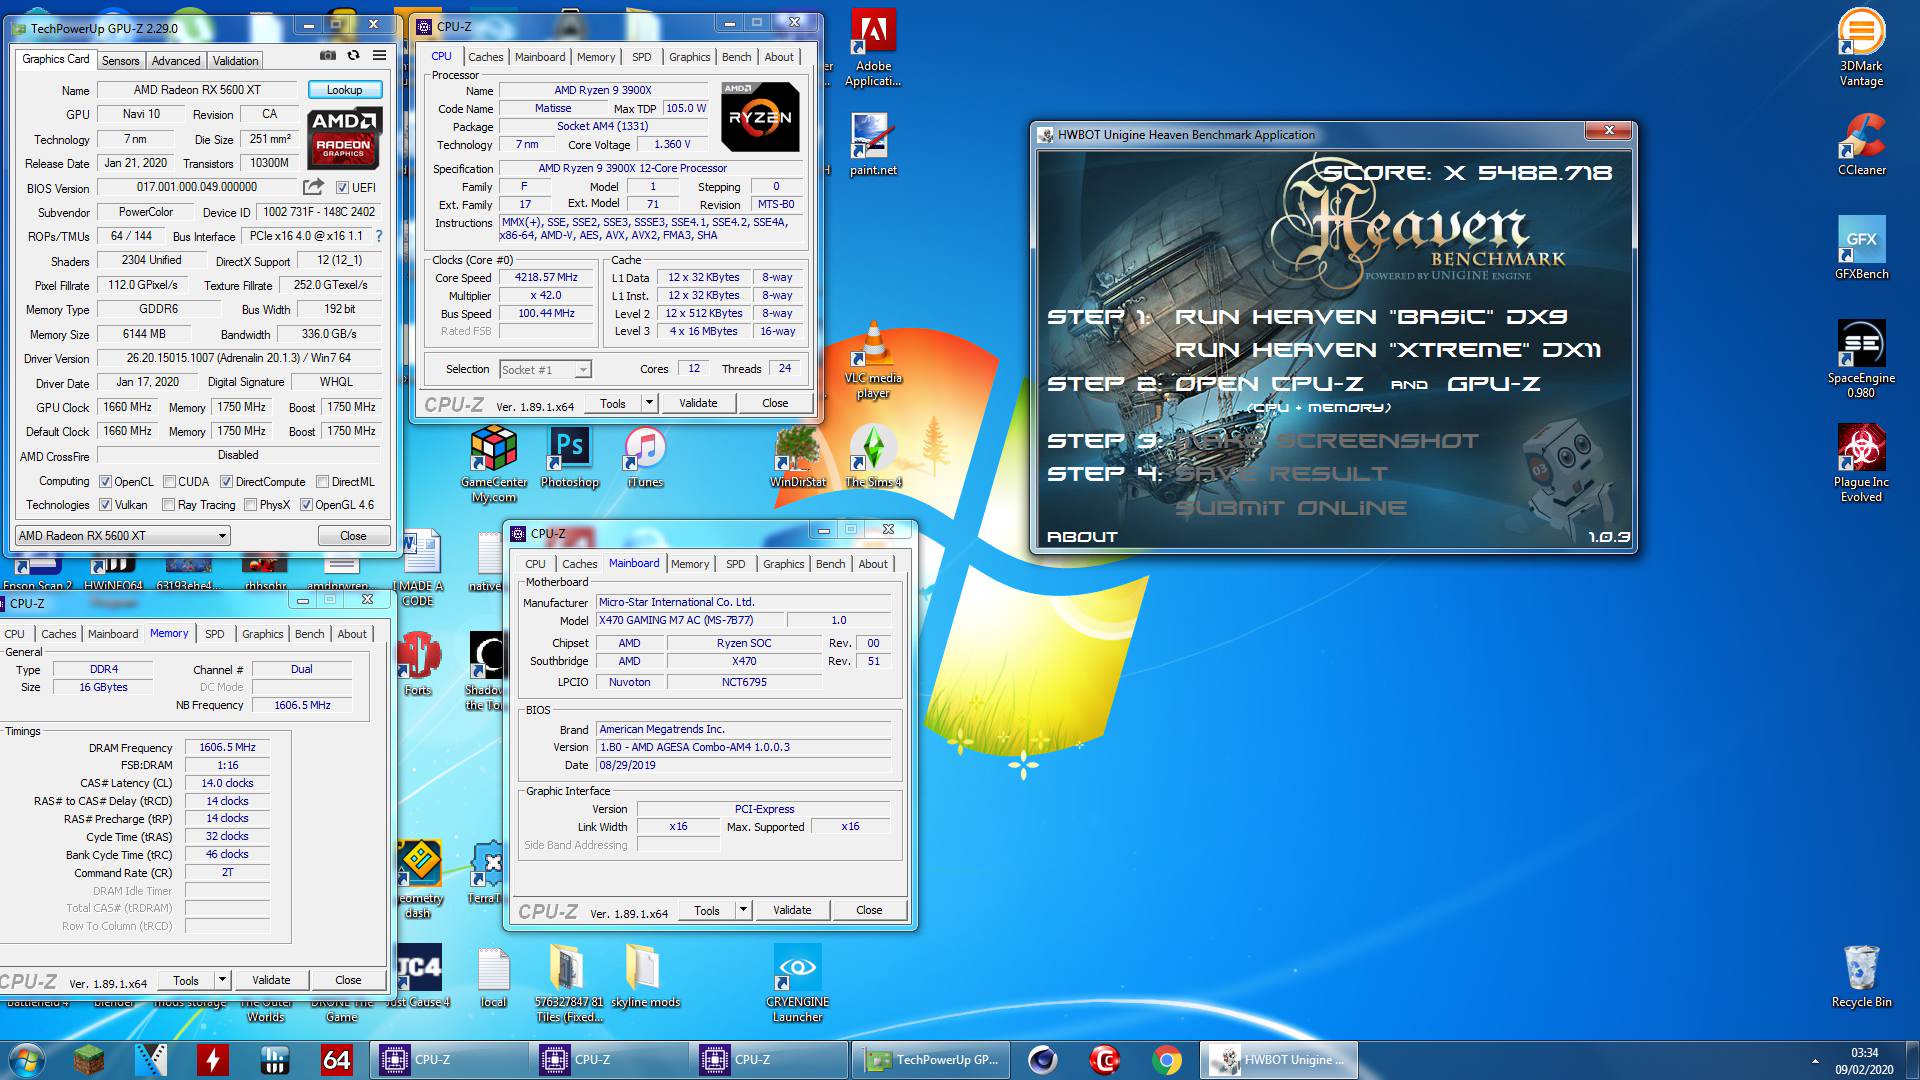Viewport: 1920px width, 1080px height.
Task: Click BIOS version share/export icon in GPU-Z
Action: click(x=313, y=187)
